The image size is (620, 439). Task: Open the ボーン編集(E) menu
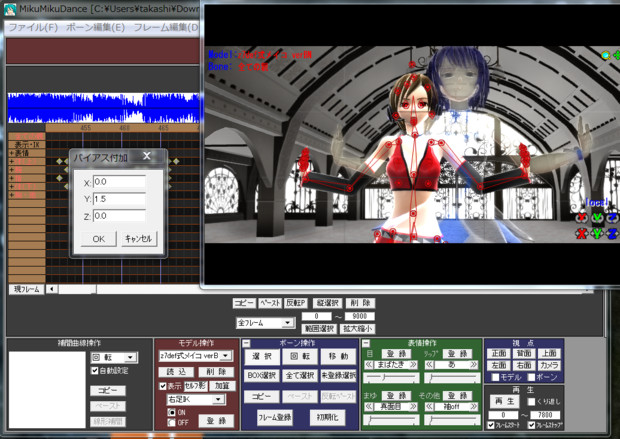95,28
